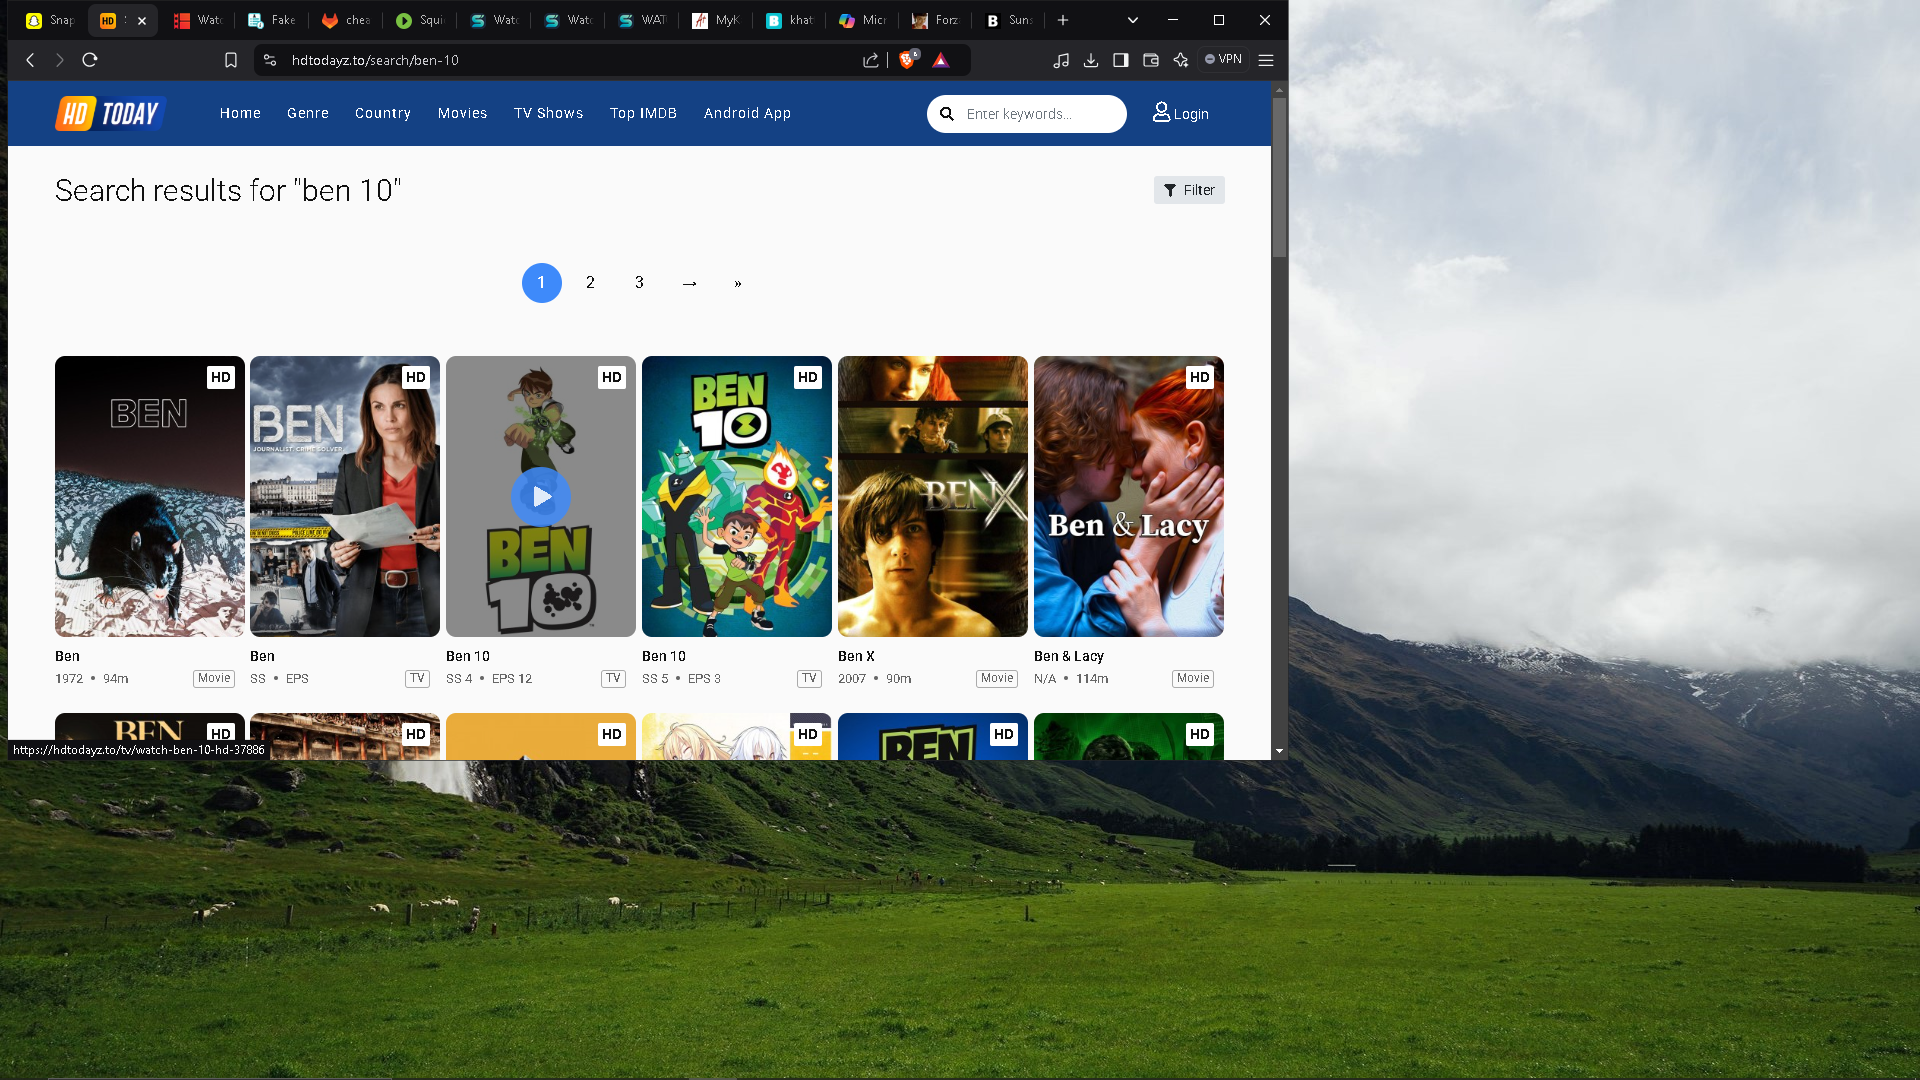Switch to the Micr tab
Image resolution: width=1920 pixels, height=1080 pixels.
[864, 20]
